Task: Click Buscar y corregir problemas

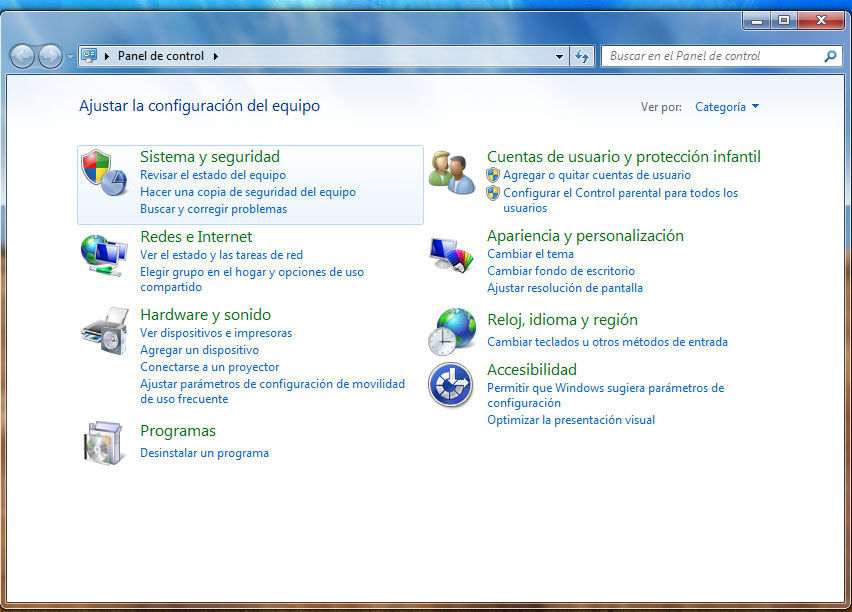Action: click(214, 209)
